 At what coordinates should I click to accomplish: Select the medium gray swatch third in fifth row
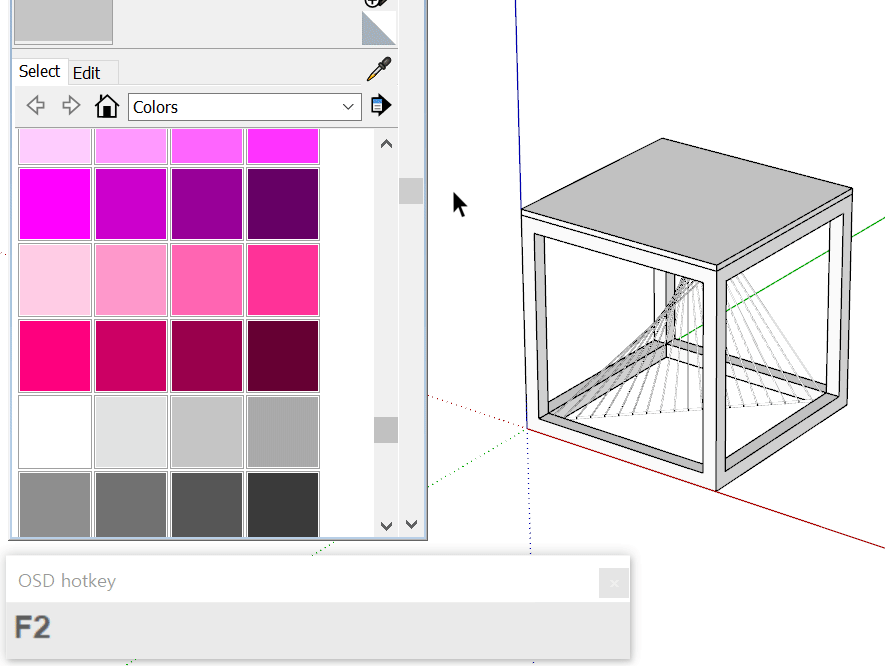tap(207, 432)
